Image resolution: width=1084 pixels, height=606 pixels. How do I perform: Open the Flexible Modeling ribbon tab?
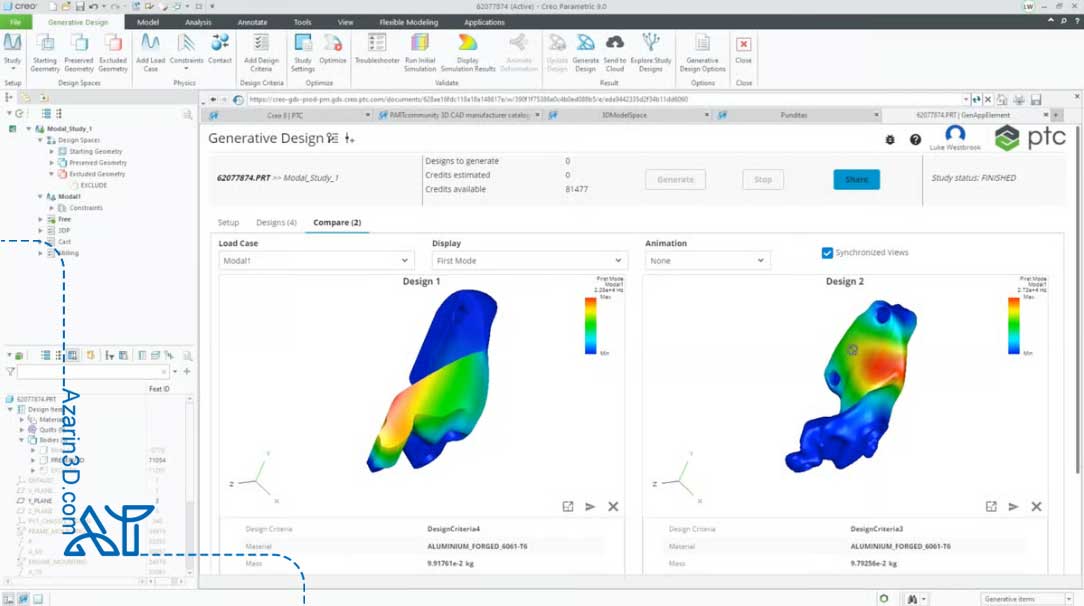(409, 22)
